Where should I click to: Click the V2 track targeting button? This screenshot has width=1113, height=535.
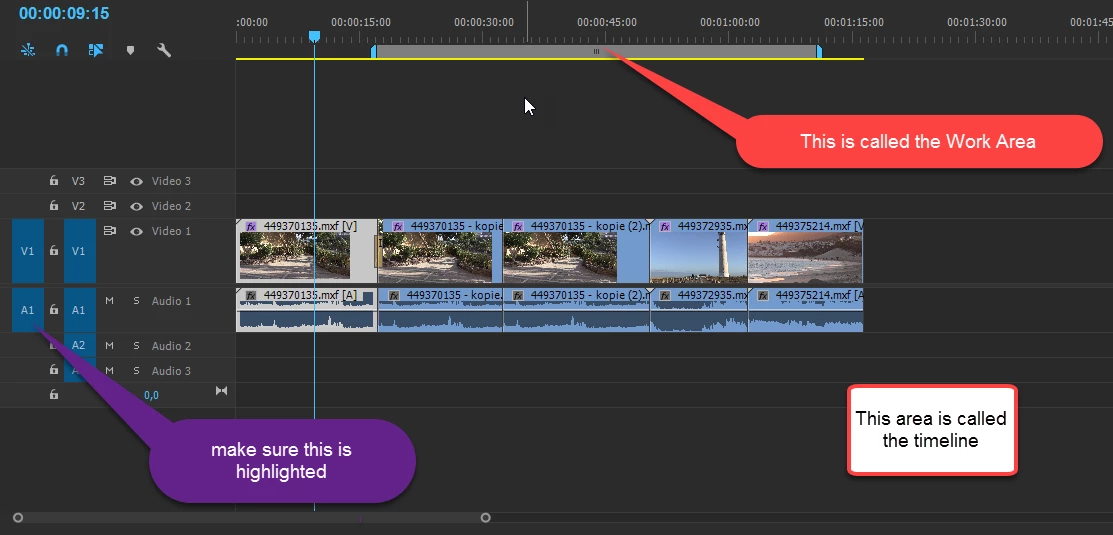tap(78, 206)
